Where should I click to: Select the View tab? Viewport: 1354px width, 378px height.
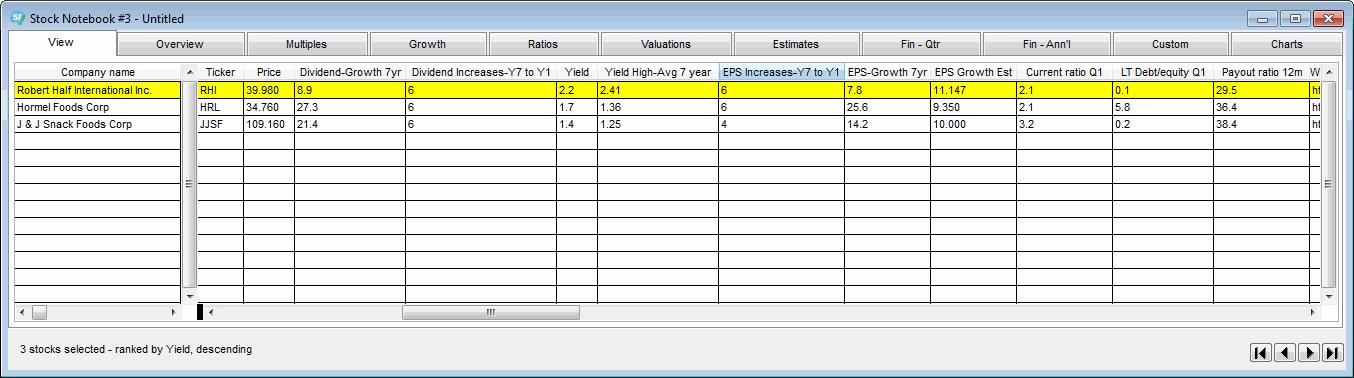tap(62, 42)
